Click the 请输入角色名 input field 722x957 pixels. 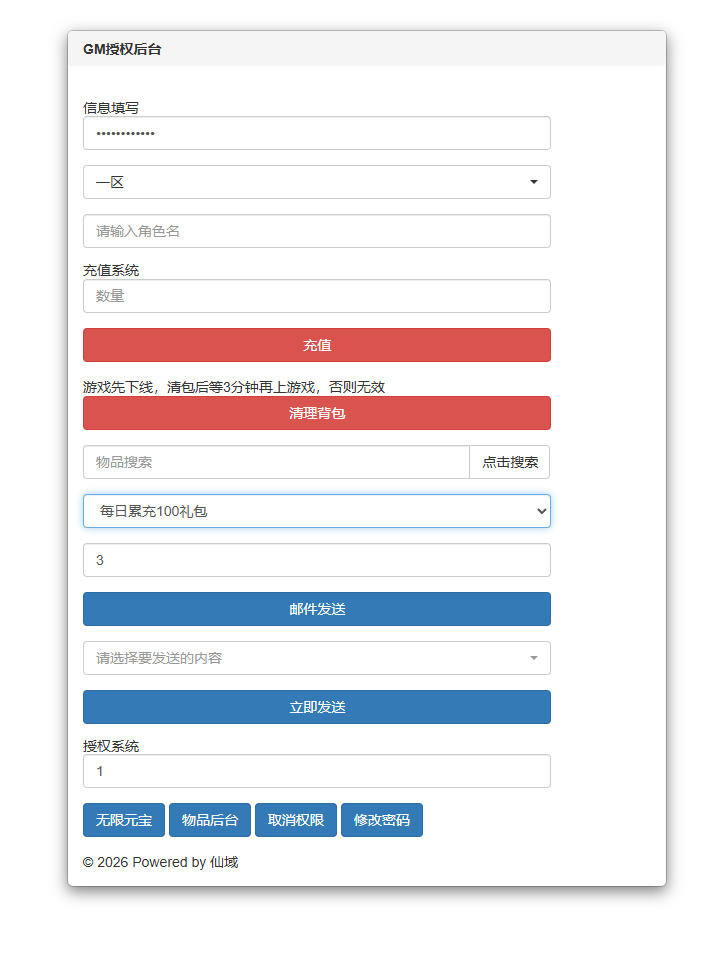point(316,231)
